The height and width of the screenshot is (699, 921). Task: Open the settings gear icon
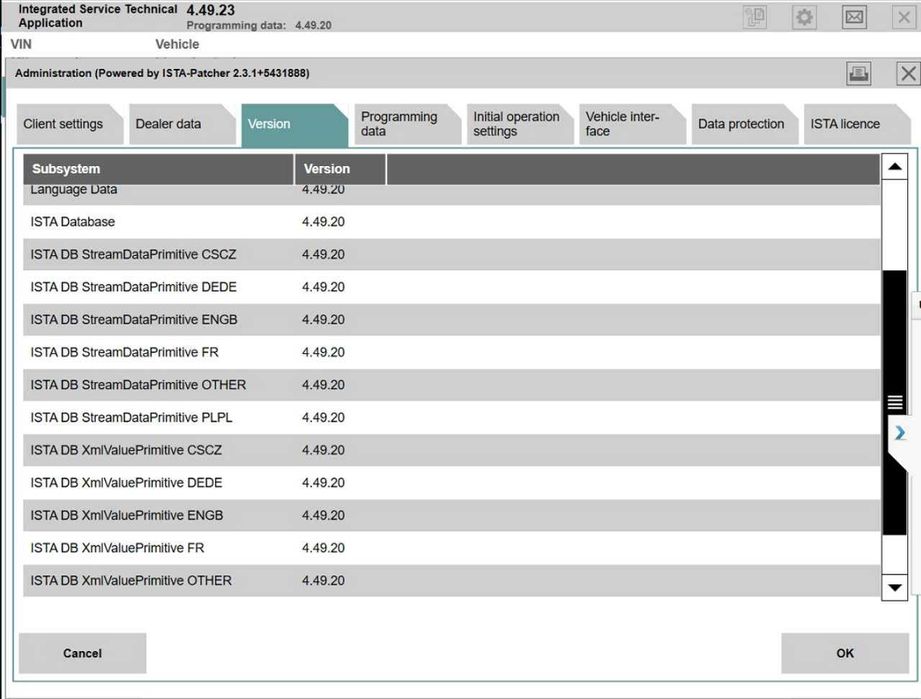tap(804, 16)
